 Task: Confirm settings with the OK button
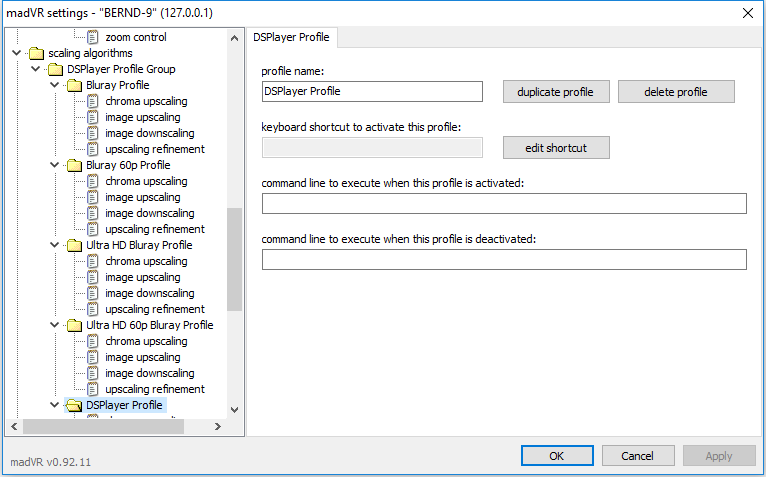click(x=557, y=456)
